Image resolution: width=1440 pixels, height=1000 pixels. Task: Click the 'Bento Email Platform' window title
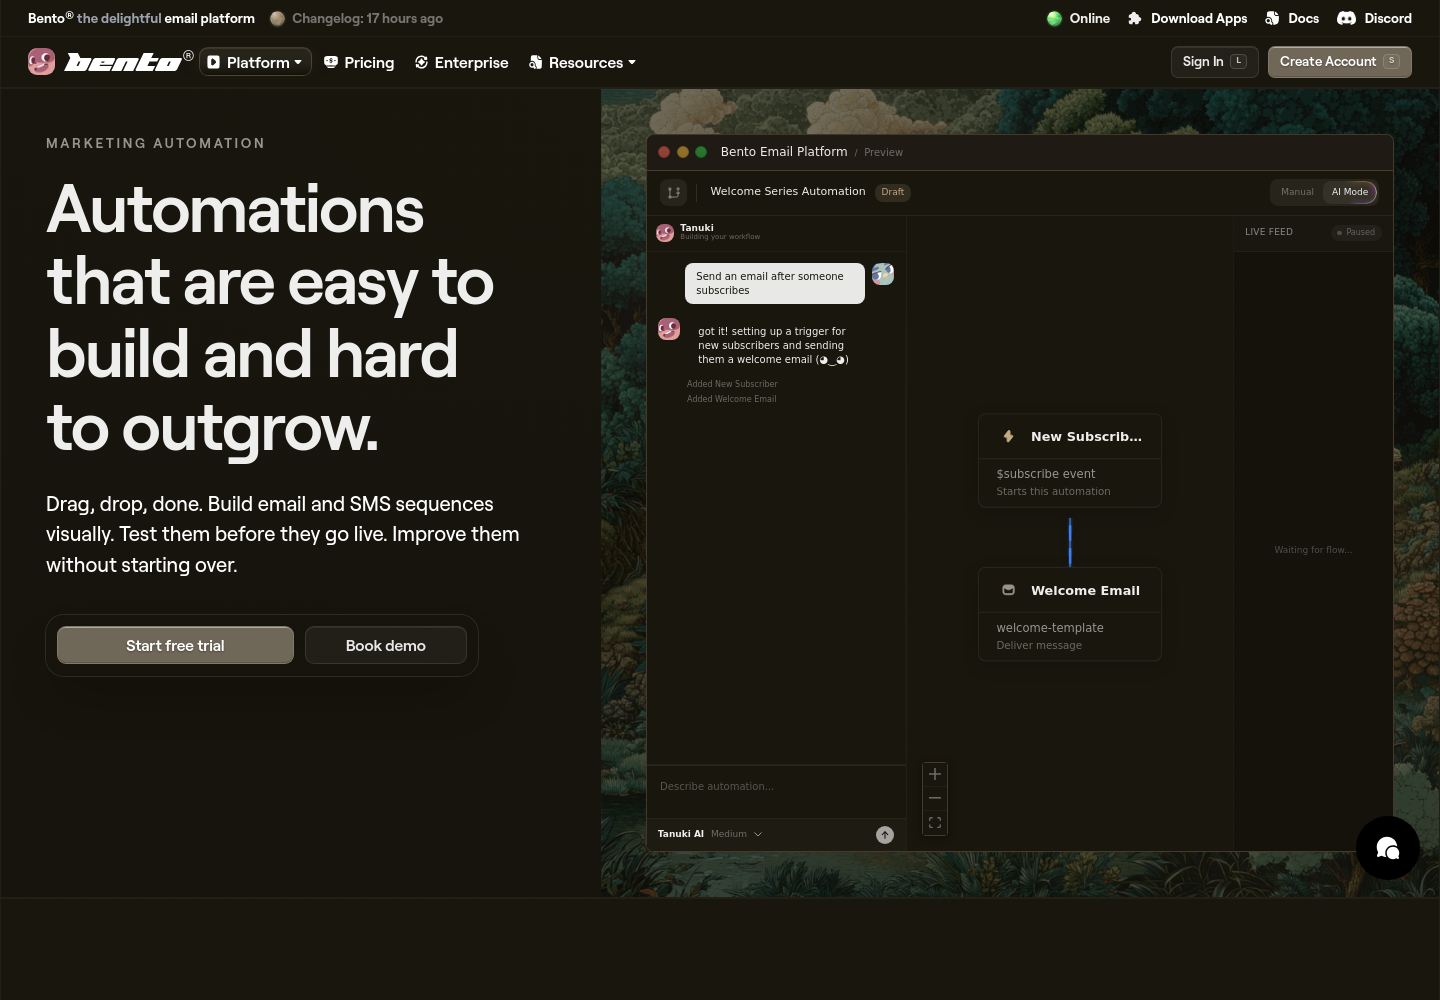coord(784,152)
